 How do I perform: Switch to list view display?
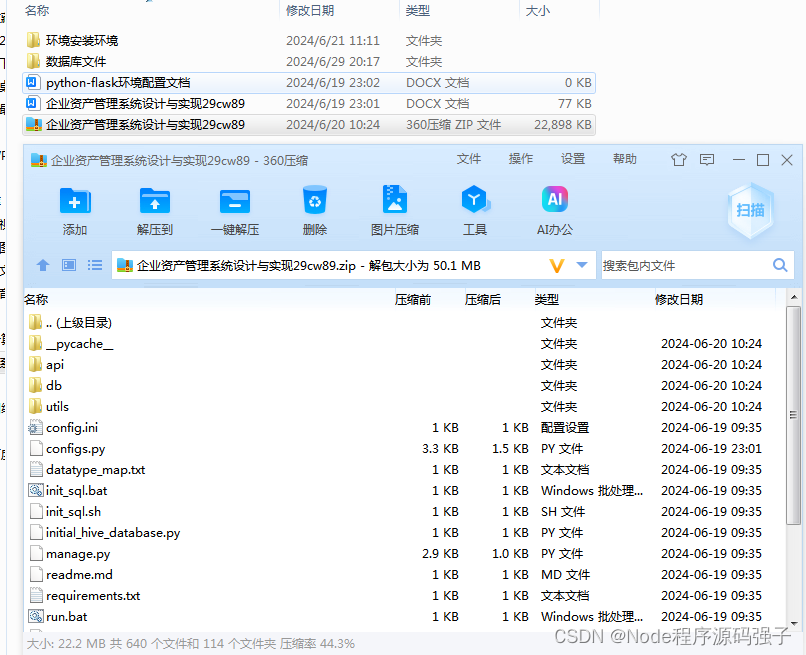[95, 265]
